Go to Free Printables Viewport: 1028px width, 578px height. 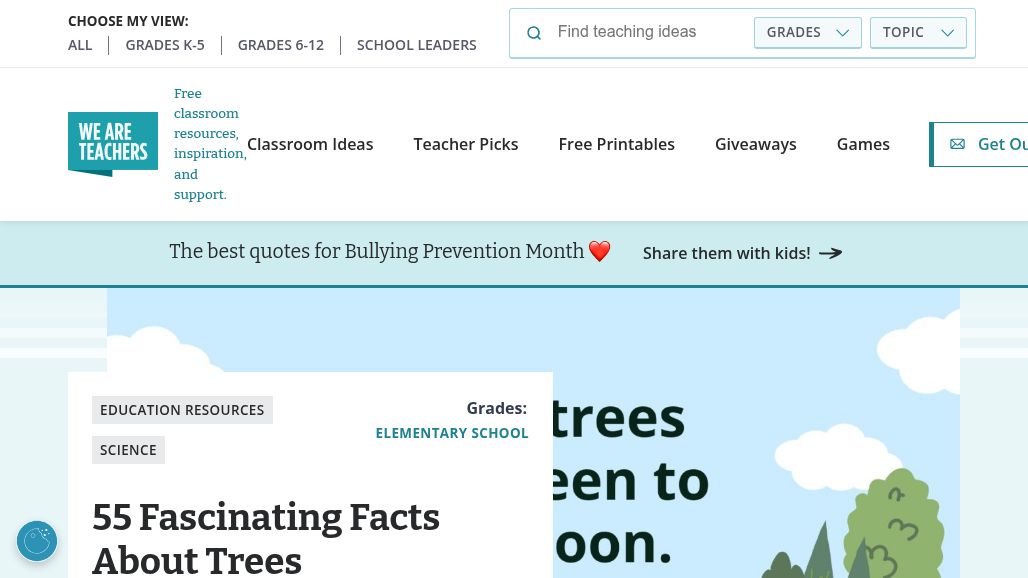(616, 144)
